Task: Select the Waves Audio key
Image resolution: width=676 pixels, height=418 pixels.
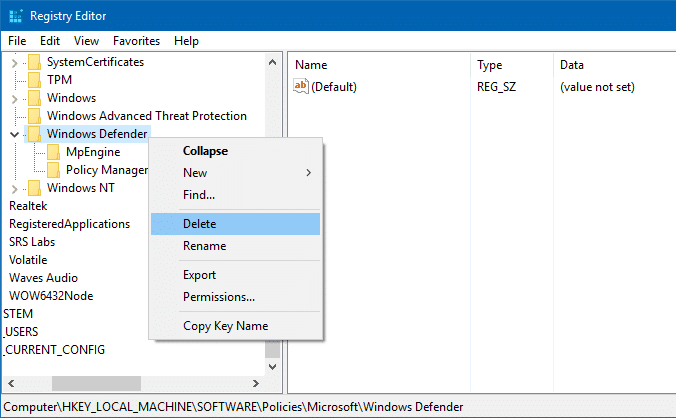Action: pos(43,278)
